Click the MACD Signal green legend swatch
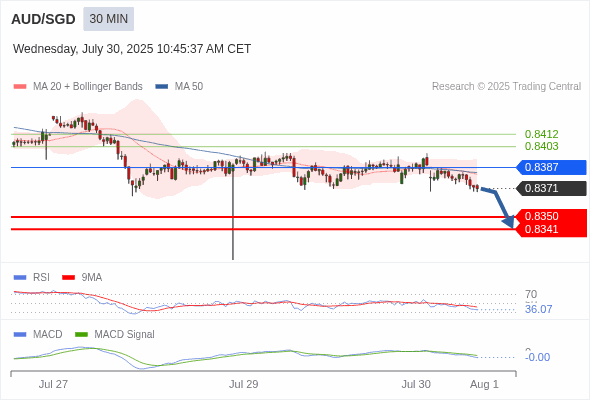Image resolution: width=590 pixels, height=400 pixels. (81, 335)
